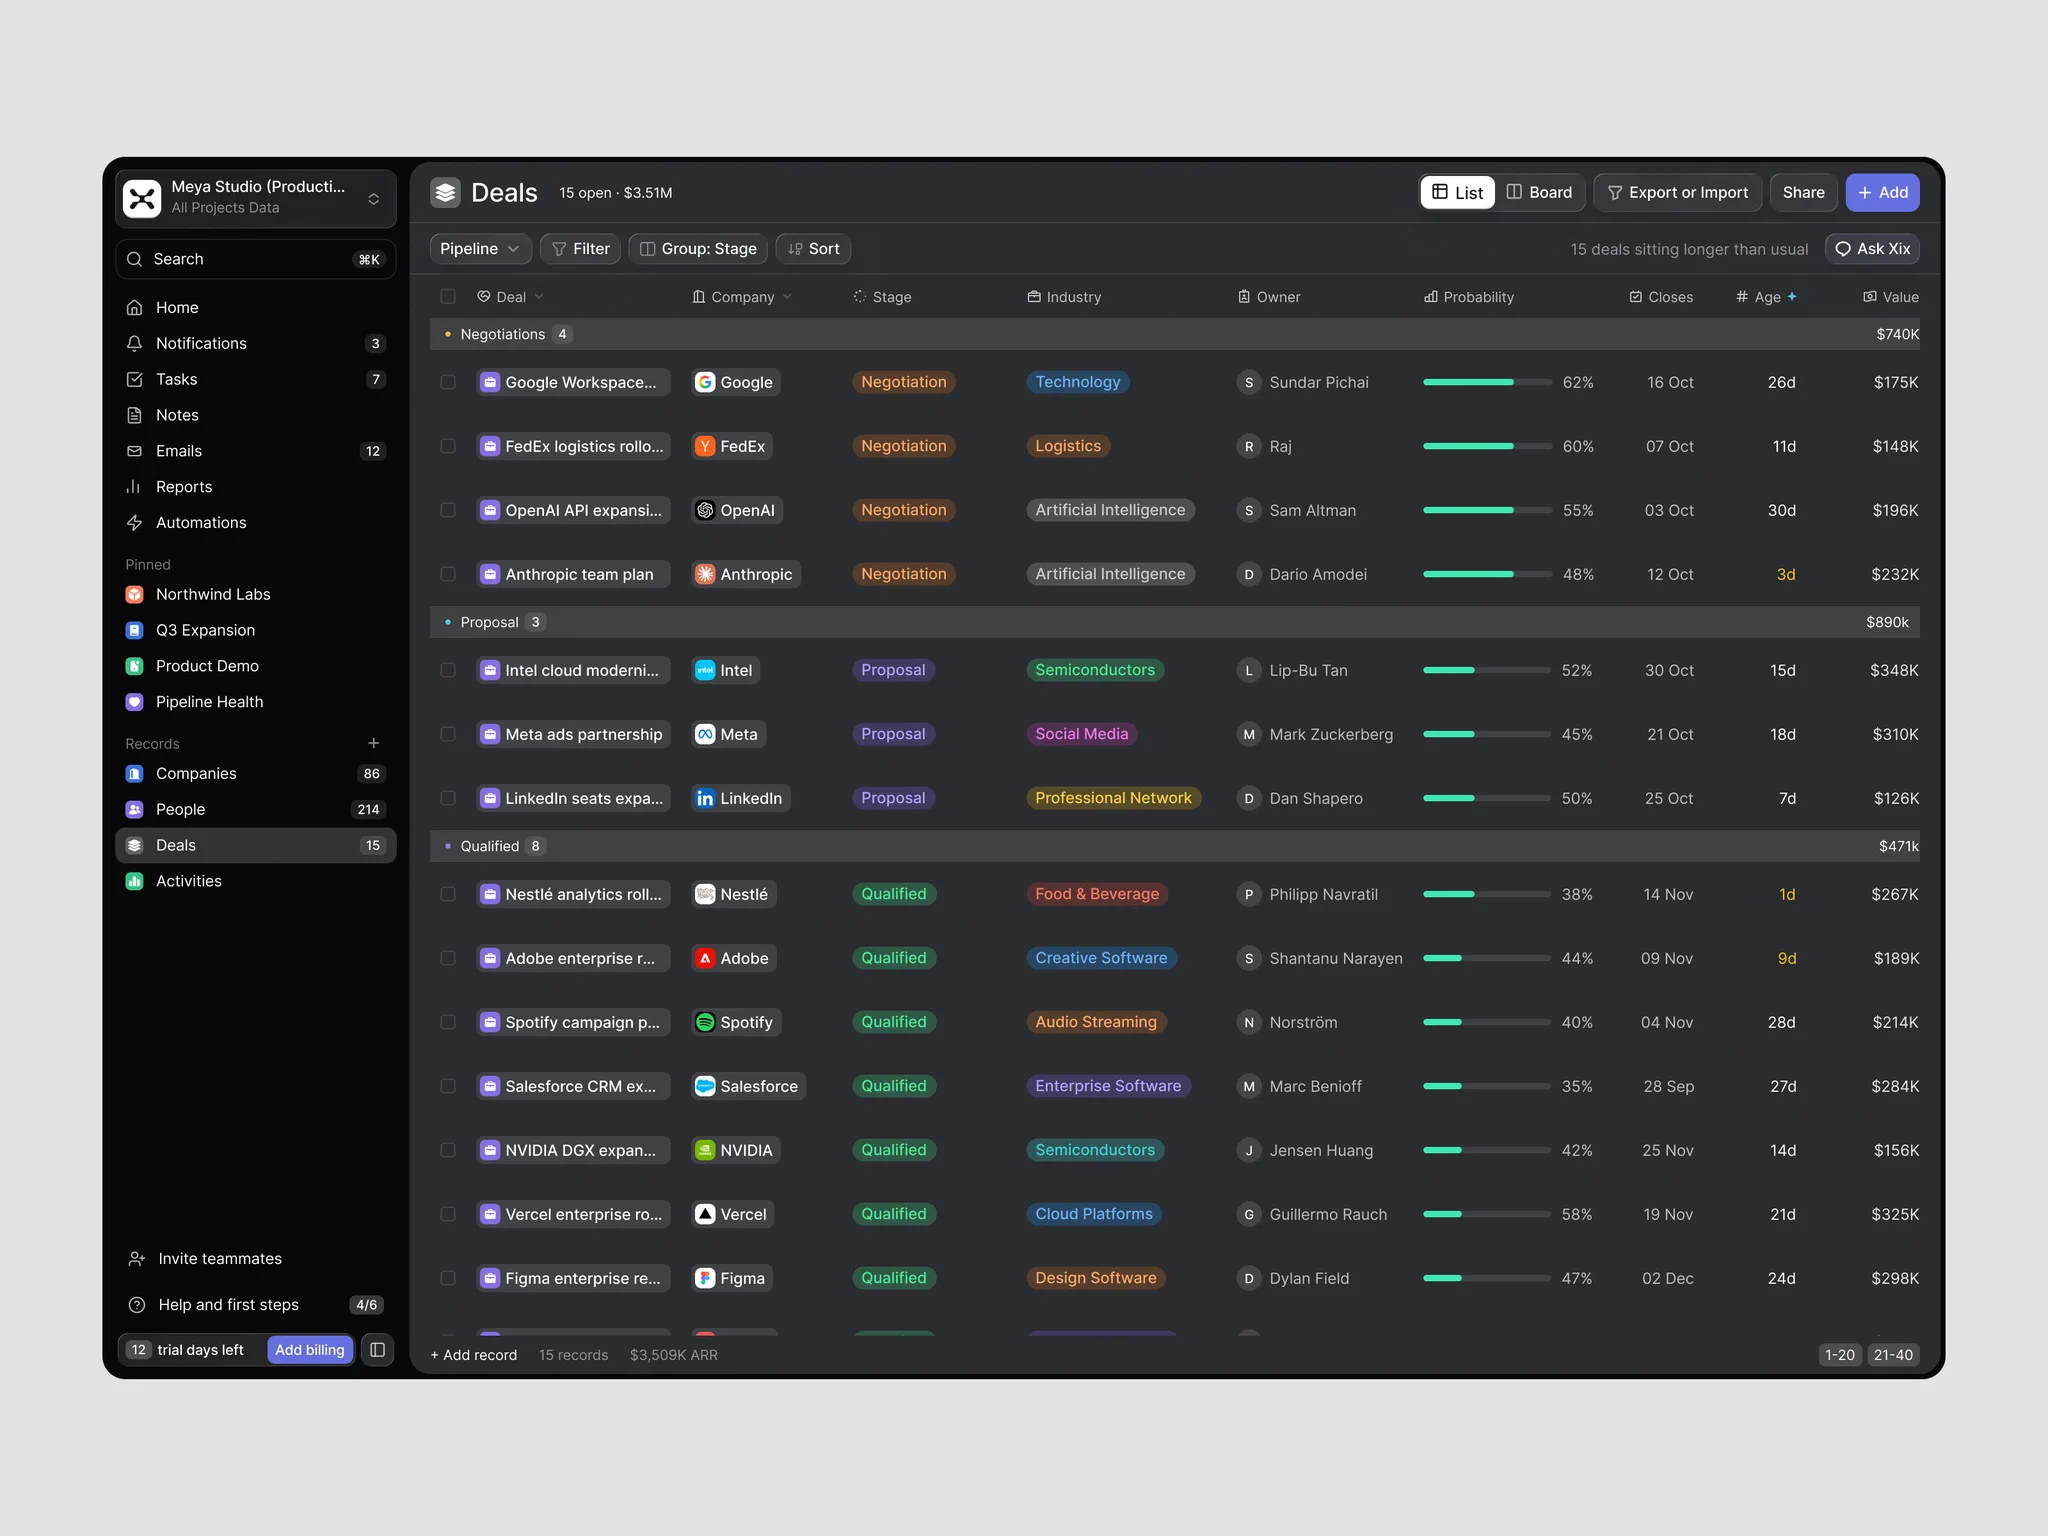Click Add record at table bottom
Image resolution: width=2048 pixels, height=1536 pixels.
pyautogui.click(x=474, y=1355)
